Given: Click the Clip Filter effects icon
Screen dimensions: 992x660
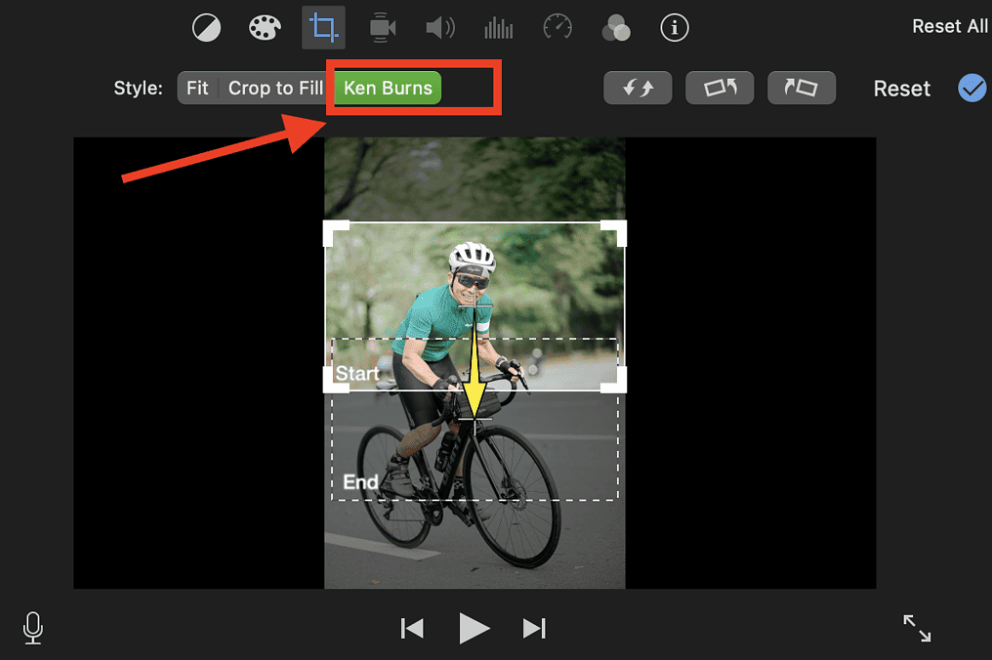Looking at the screenshot, I should pos(616,28).
